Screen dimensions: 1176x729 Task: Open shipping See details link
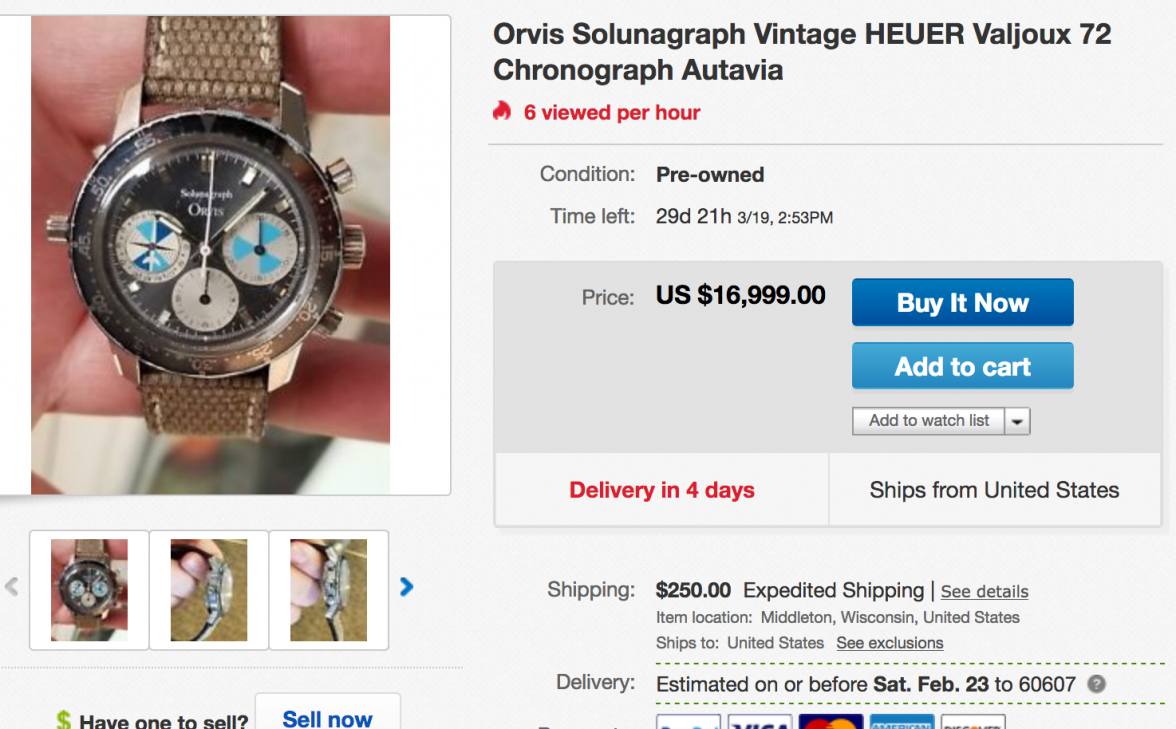[984, 591]
